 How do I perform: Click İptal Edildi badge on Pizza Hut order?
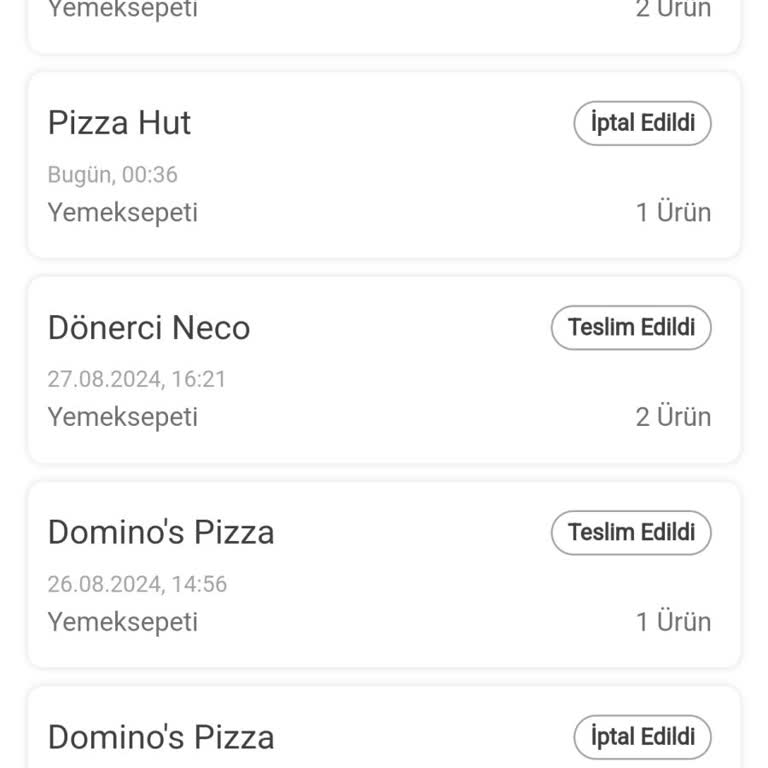pos(642,123)
